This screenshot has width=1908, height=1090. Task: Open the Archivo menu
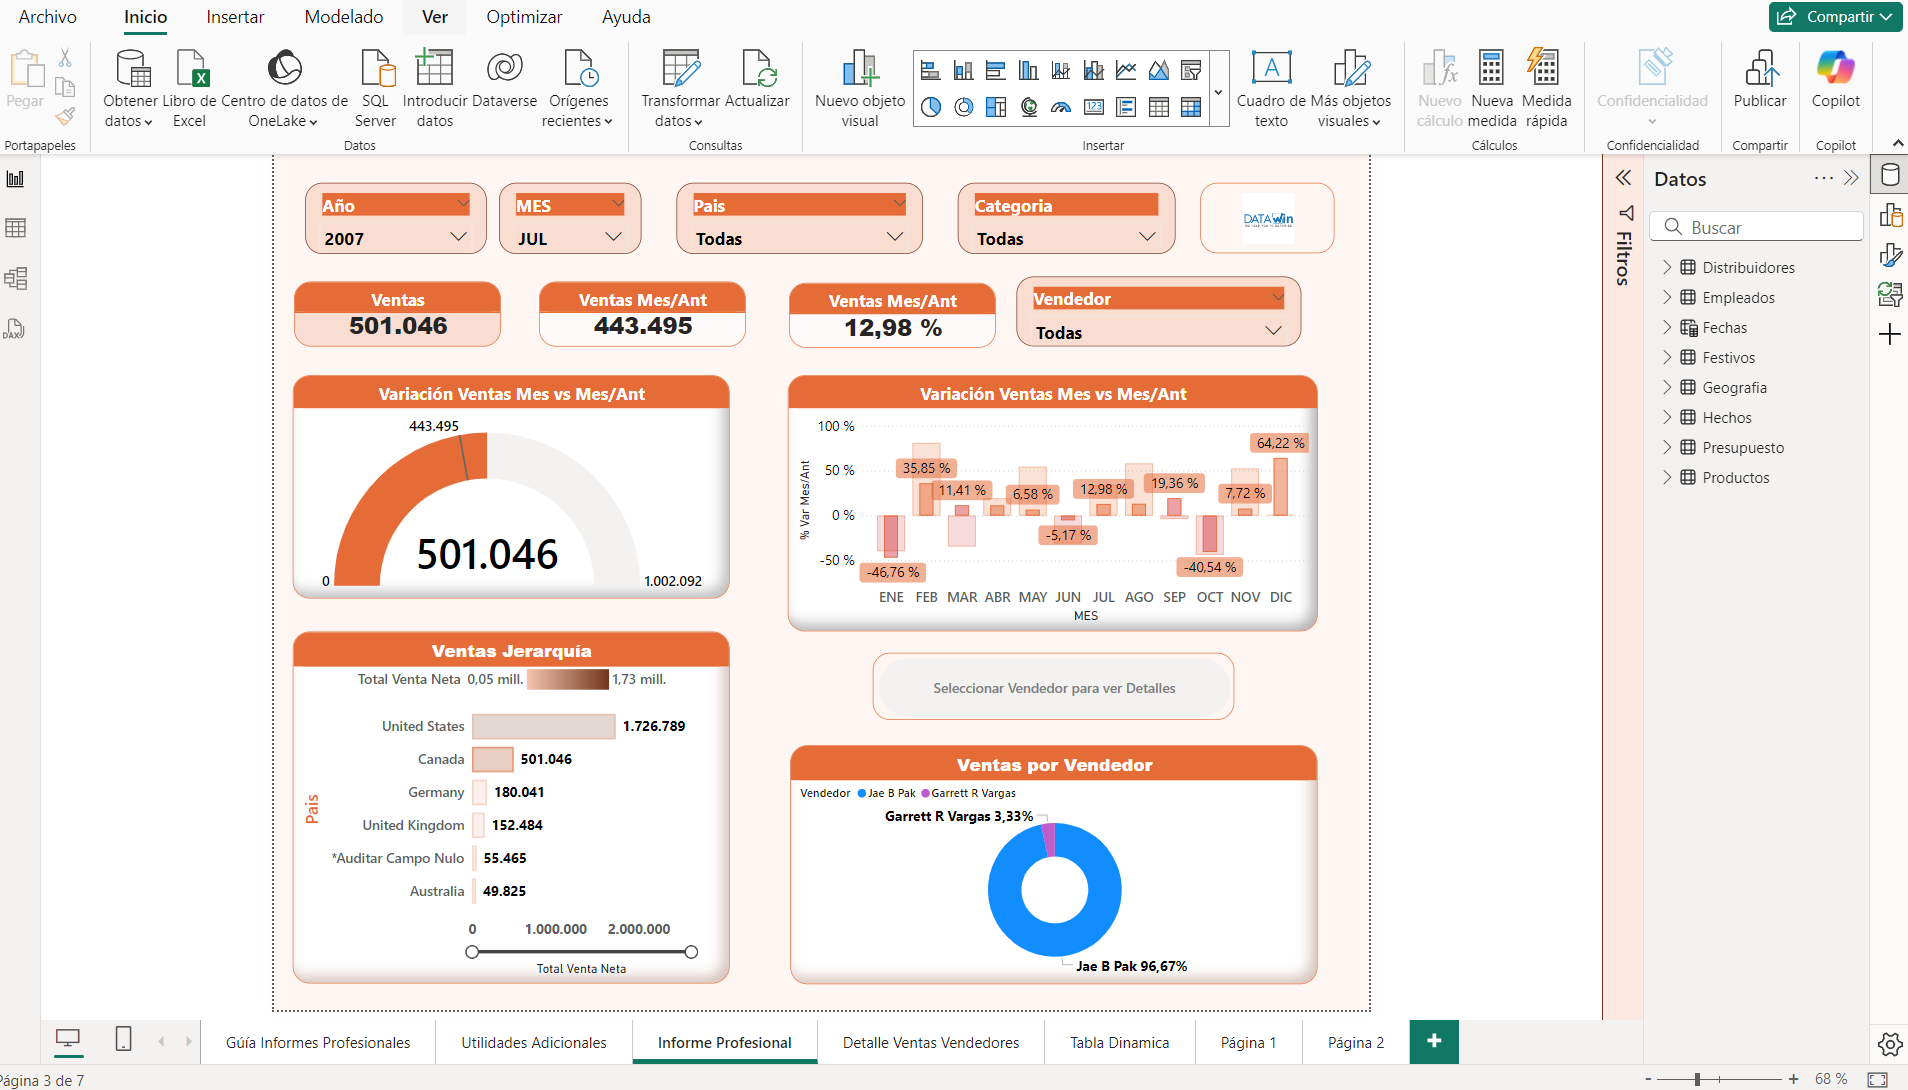(47, 17)
